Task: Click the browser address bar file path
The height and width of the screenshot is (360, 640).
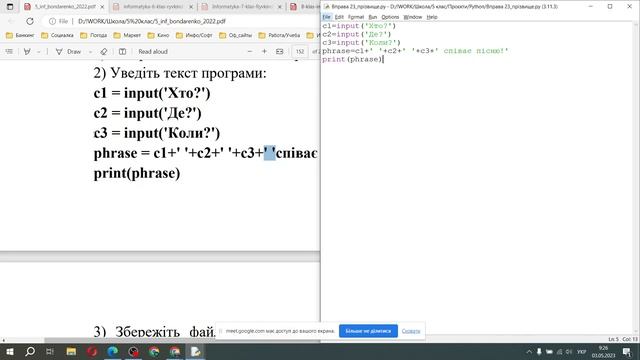Action: pyautogui.click(x=151, y=21)
